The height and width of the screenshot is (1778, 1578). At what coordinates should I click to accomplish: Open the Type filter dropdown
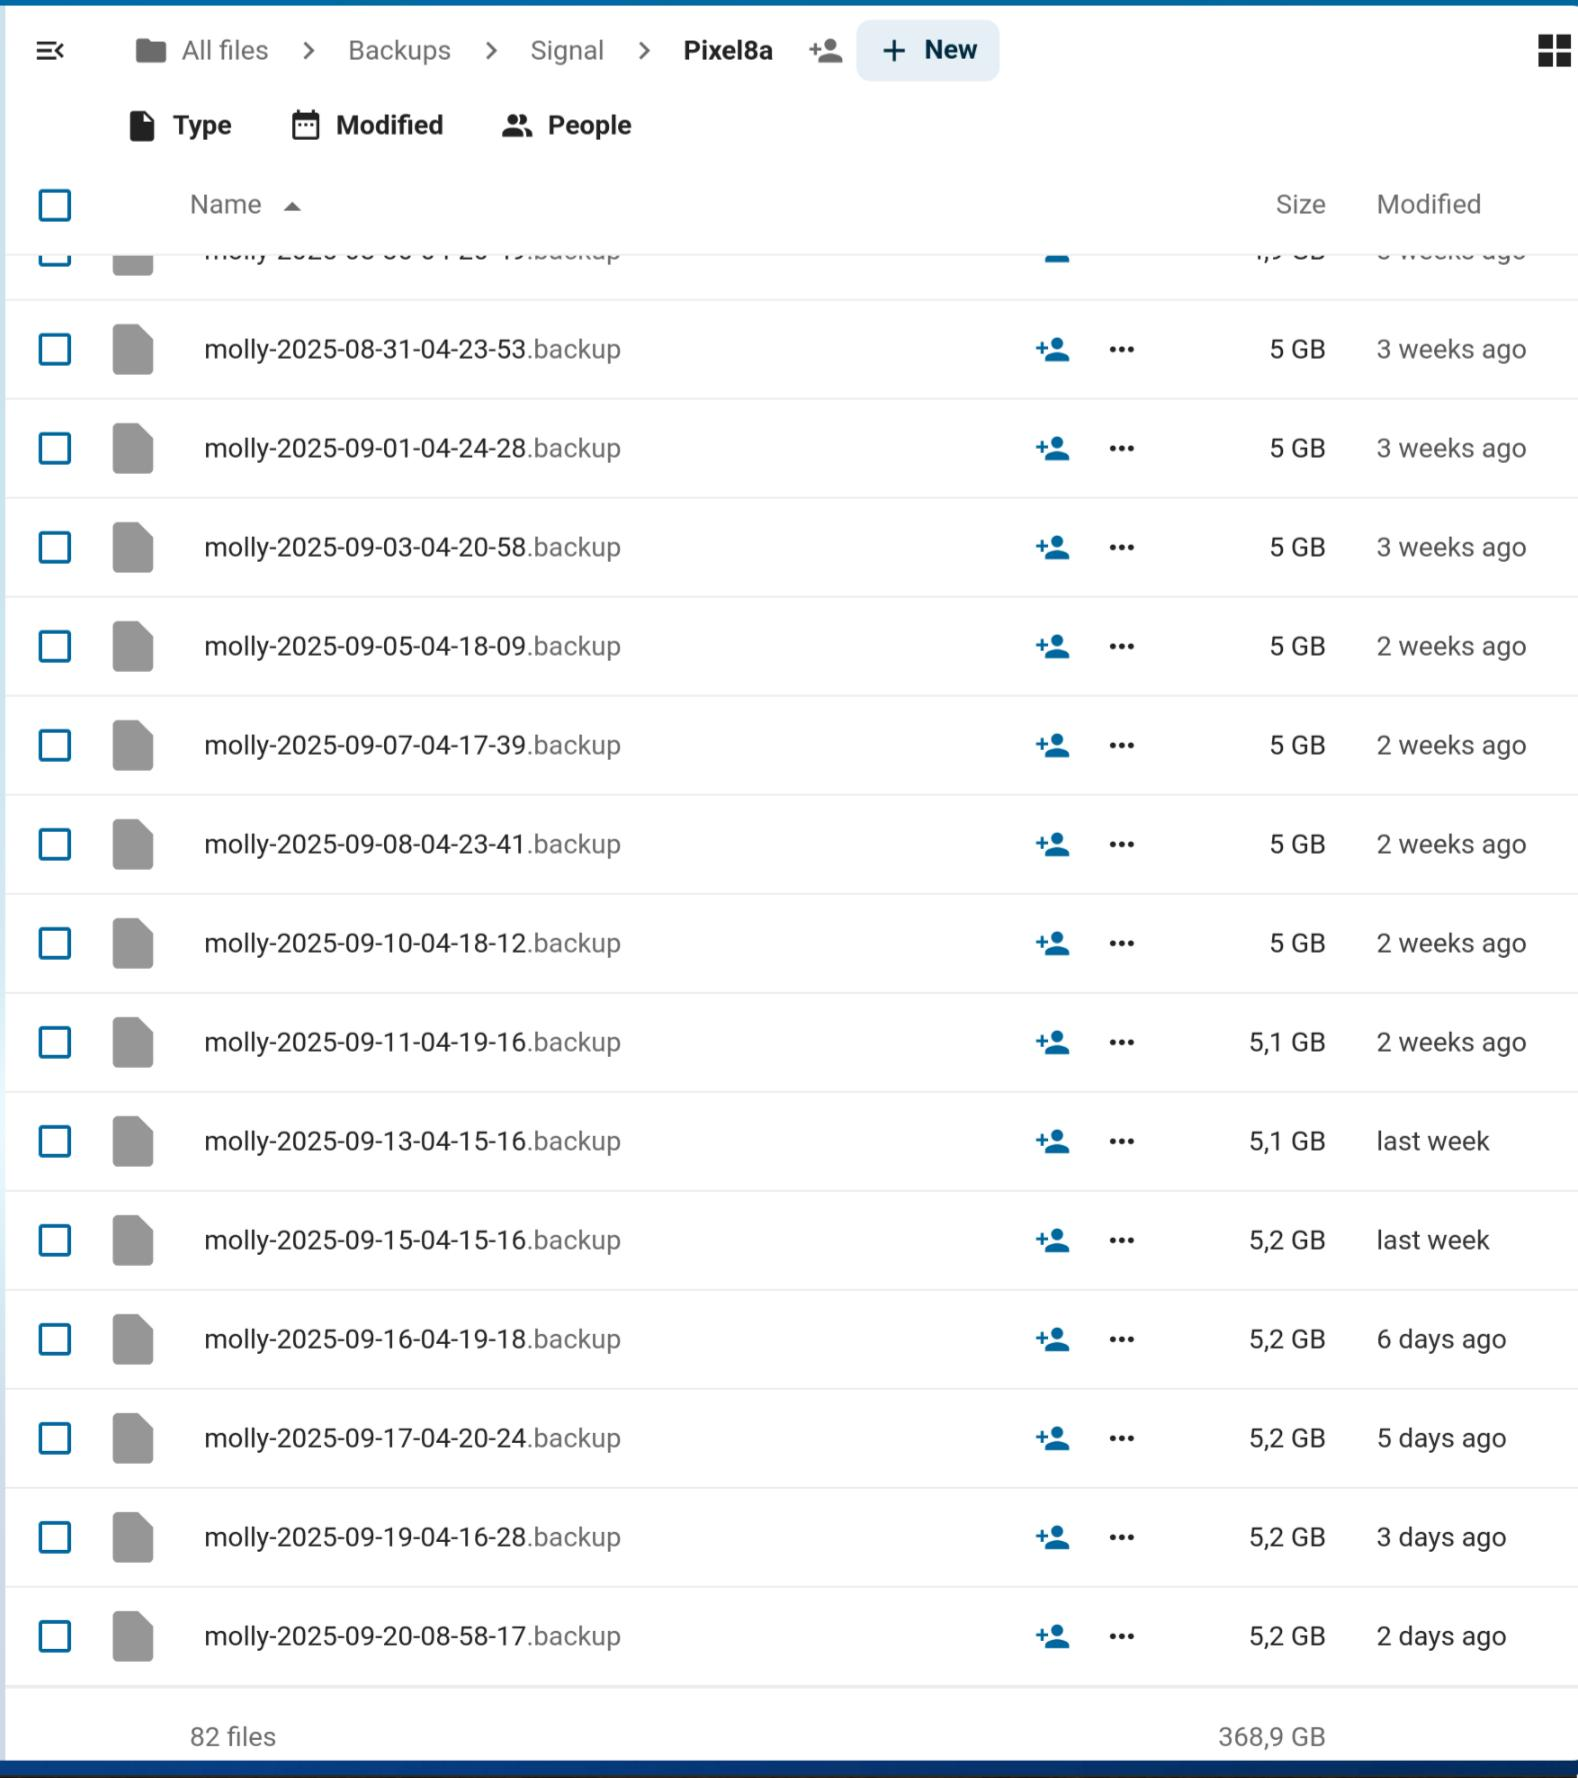click(181, 126)
